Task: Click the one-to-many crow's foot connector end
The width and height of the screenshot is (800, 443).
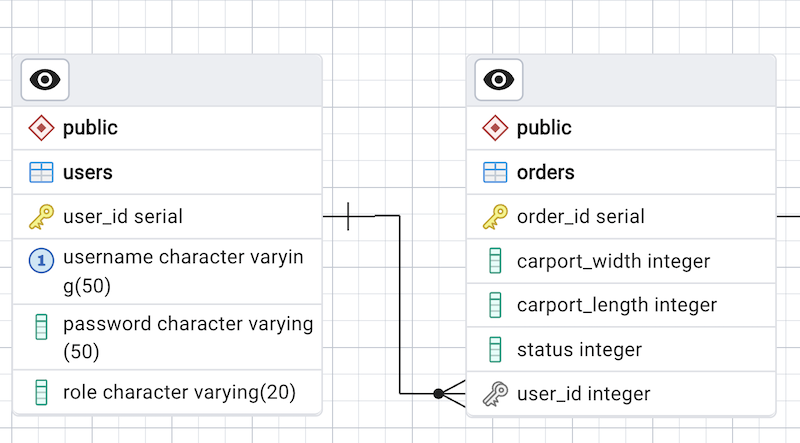Action: click(452, 394)
